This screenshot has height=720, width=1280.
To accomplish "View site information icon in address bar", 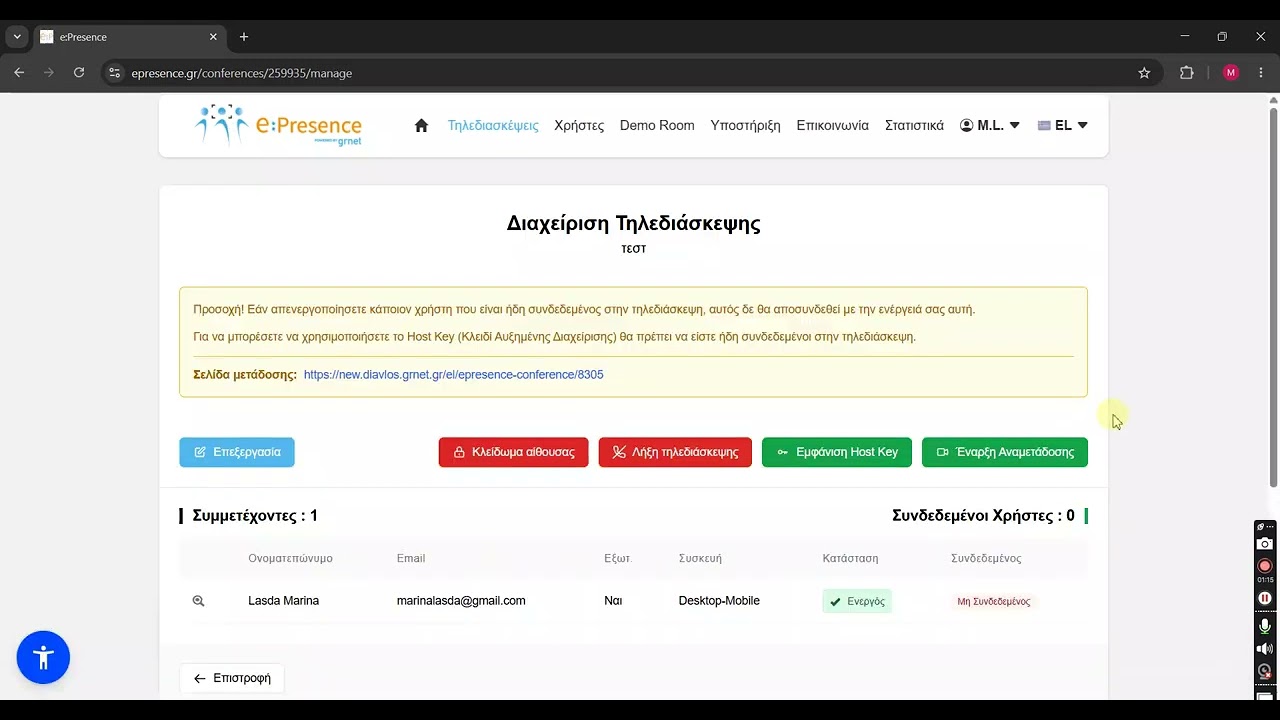I will (114, 73).
